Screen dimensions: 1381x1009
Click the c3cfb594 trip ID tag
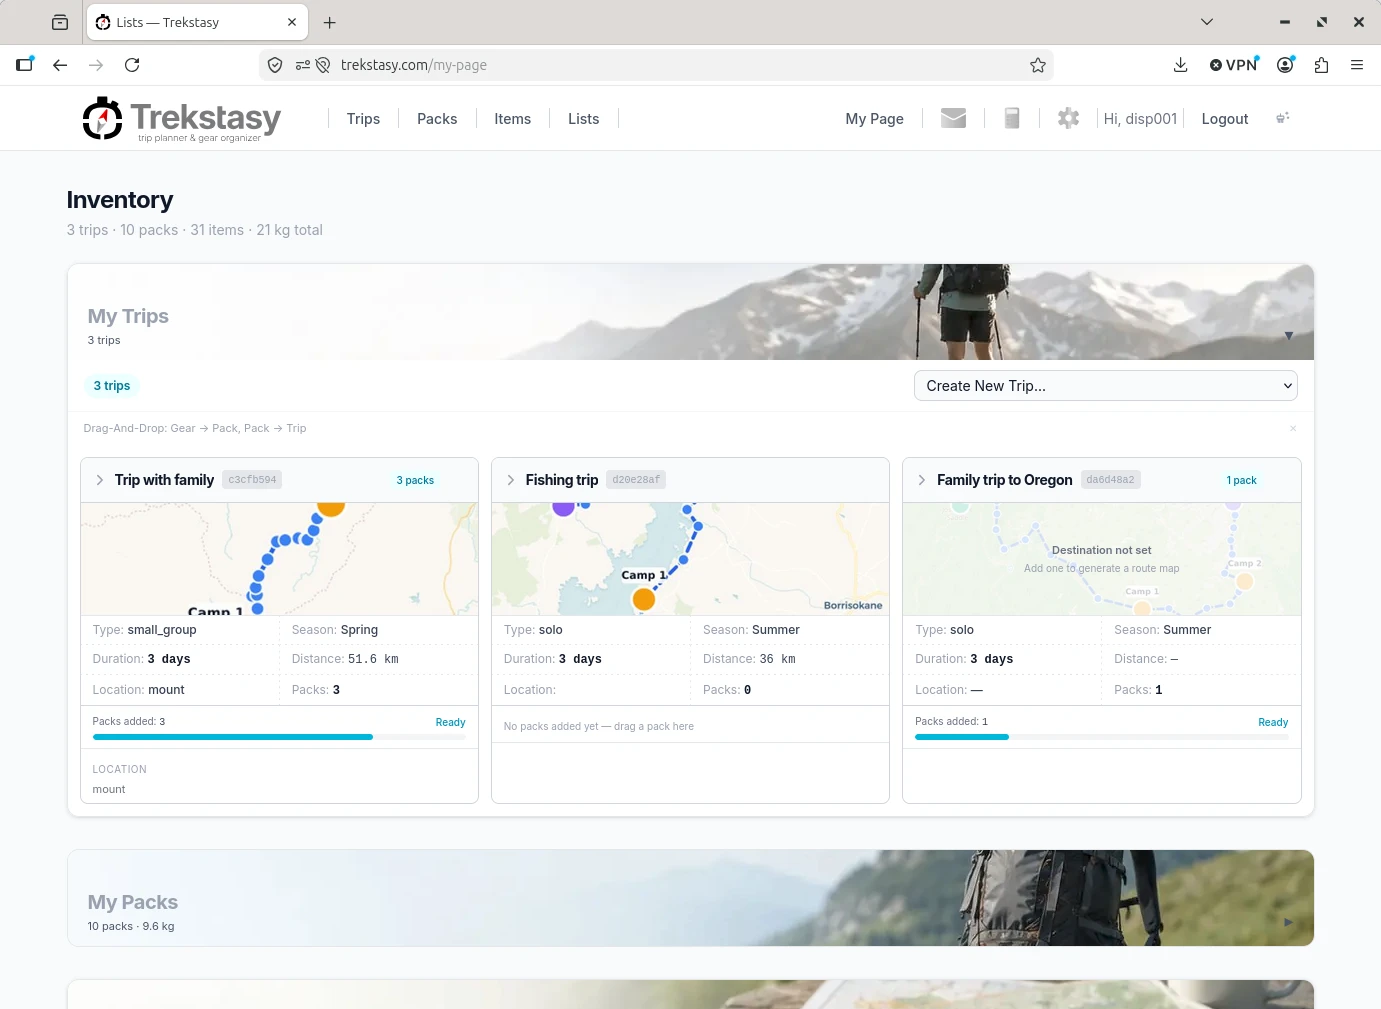(x=252, y=480)
